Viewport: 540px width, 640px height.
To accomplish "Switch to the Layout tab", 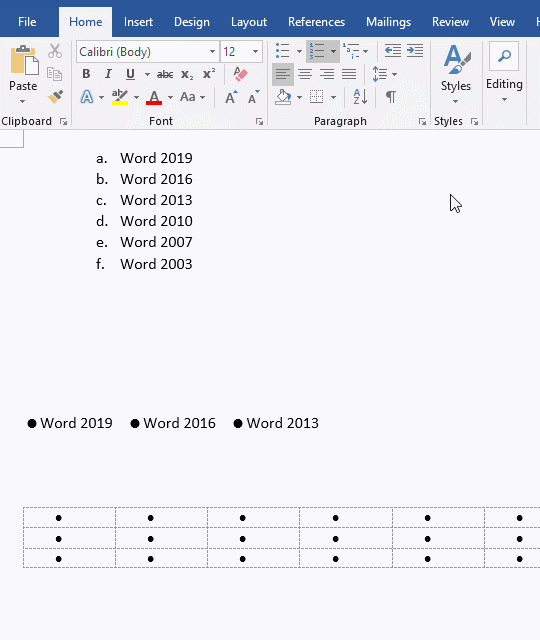I will [249, 22].
